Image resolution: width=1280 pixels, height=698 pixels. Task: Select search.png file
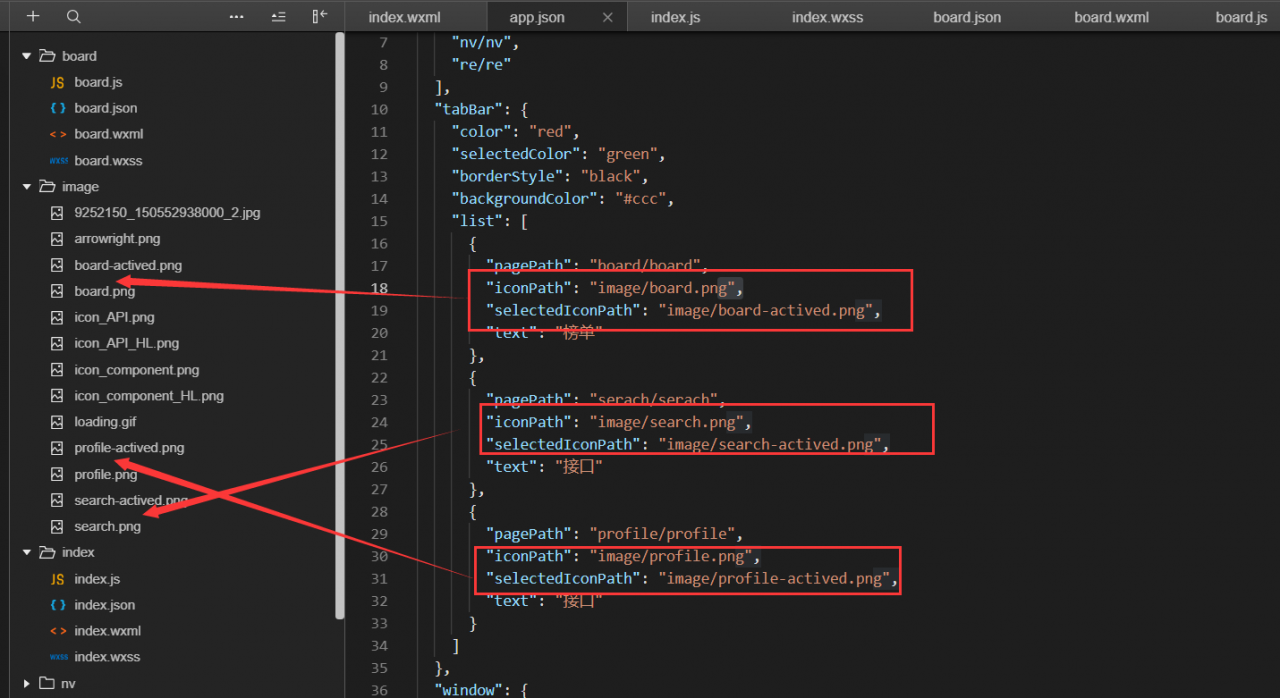pyautogui.click(x=107, y=526)
